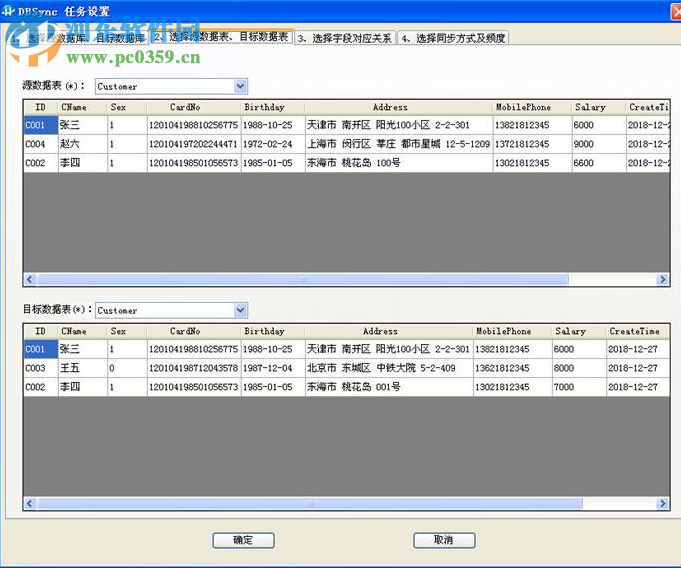Open tab 3 field mapping relations
This screenshot has width=681, height=568.
coord(345,38)
